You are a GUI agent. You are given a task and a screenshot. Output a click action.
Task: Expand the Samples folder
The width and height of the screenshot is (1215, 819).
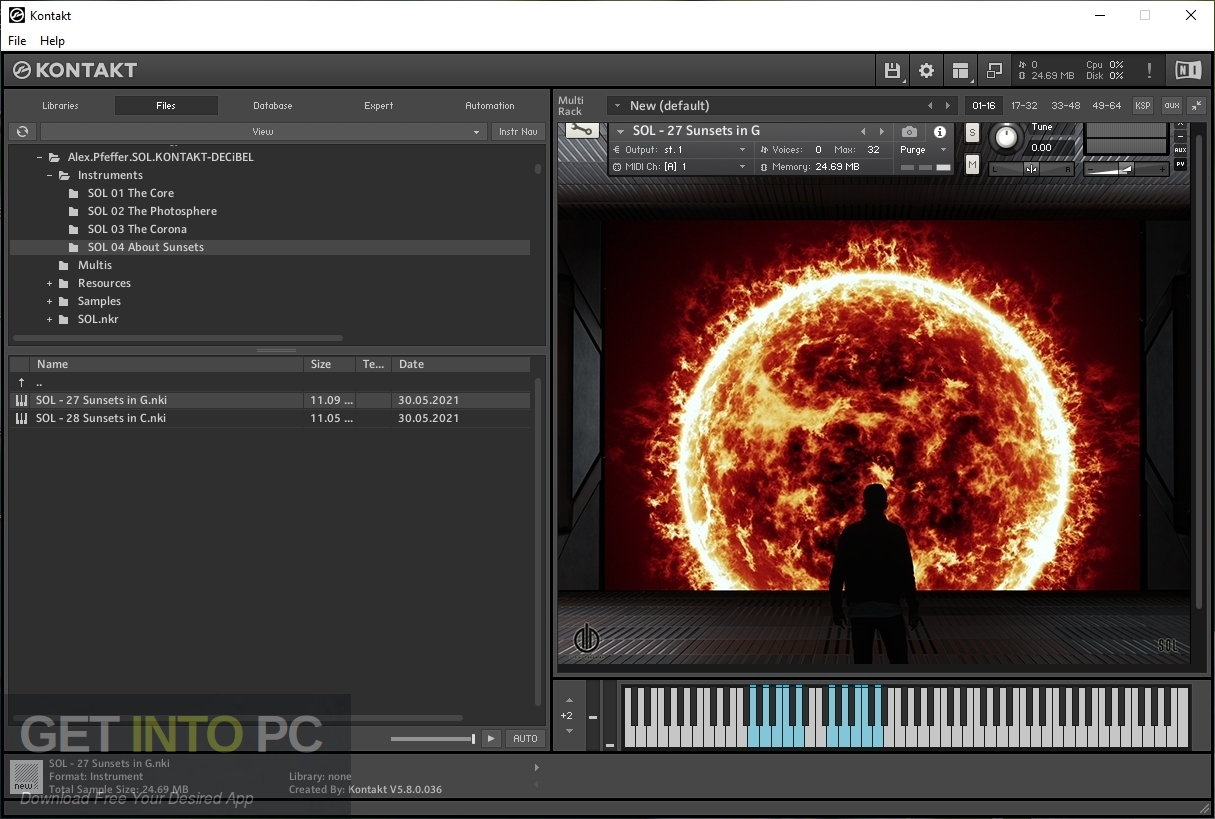pos(49,301)
